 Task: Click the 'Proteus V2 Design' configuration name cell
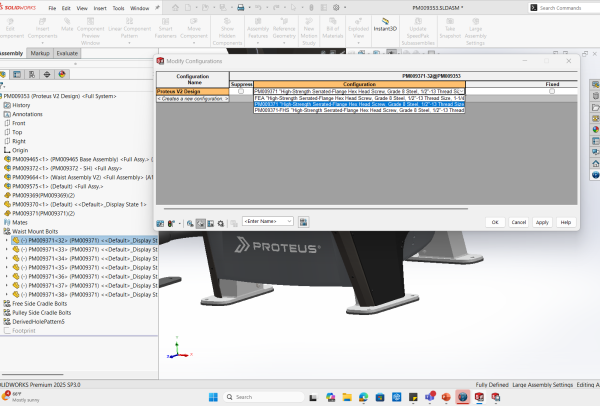click(x=193, y=91)
